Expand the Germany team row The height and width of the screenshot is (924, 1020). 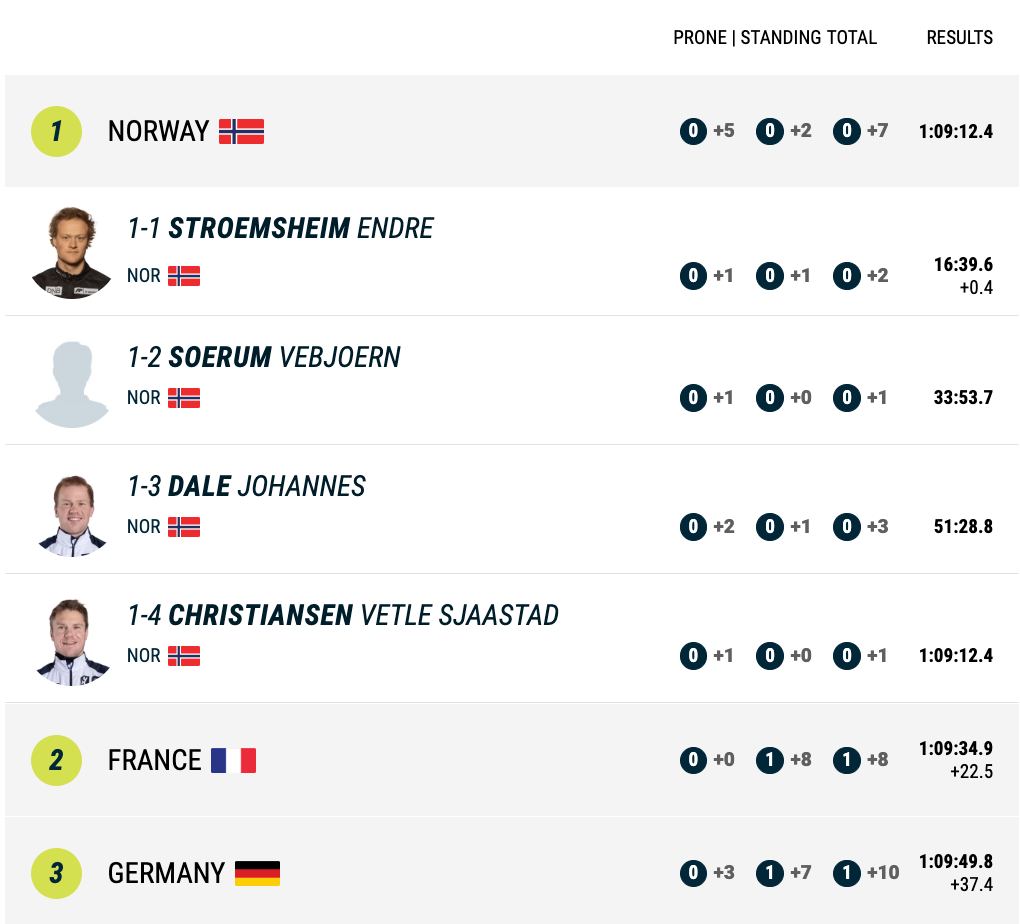(511, 871)
